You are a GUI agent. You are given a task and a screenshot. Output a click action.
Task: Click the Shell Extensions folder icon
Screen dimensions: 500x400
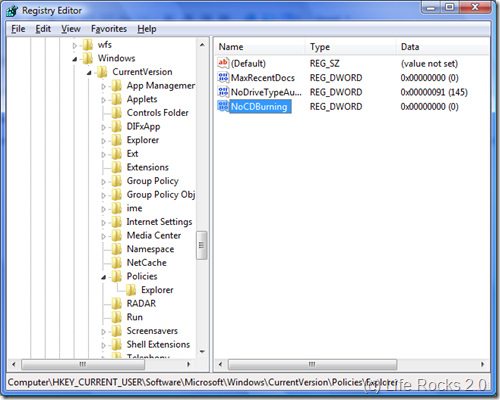point(116,345)
